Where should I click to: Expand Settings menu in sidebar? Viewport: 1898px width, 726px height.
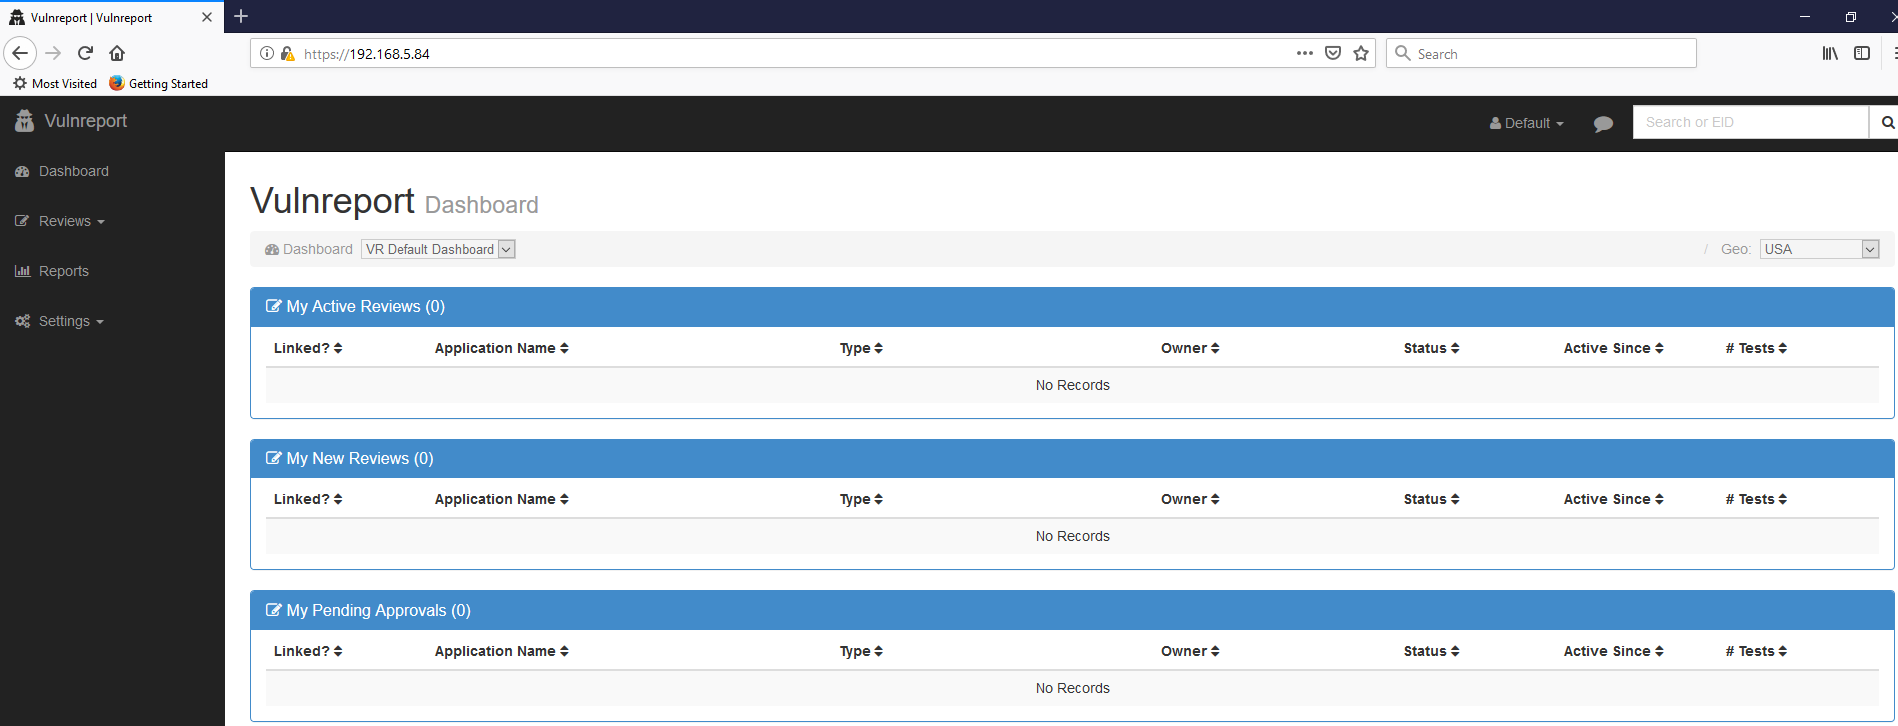(60, 321)
